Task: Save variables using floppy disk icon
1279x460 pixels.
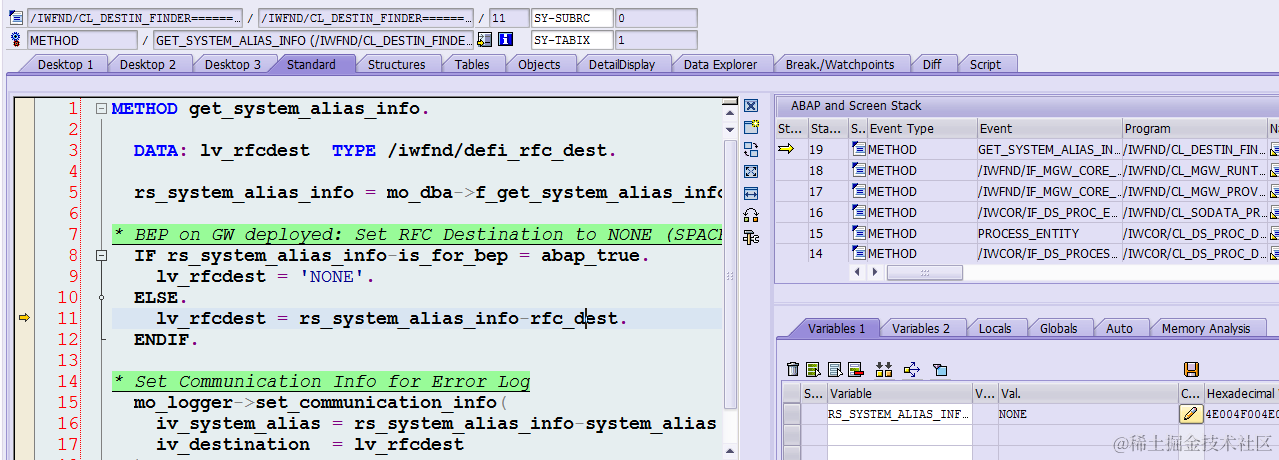Action: coord(1191,370)
